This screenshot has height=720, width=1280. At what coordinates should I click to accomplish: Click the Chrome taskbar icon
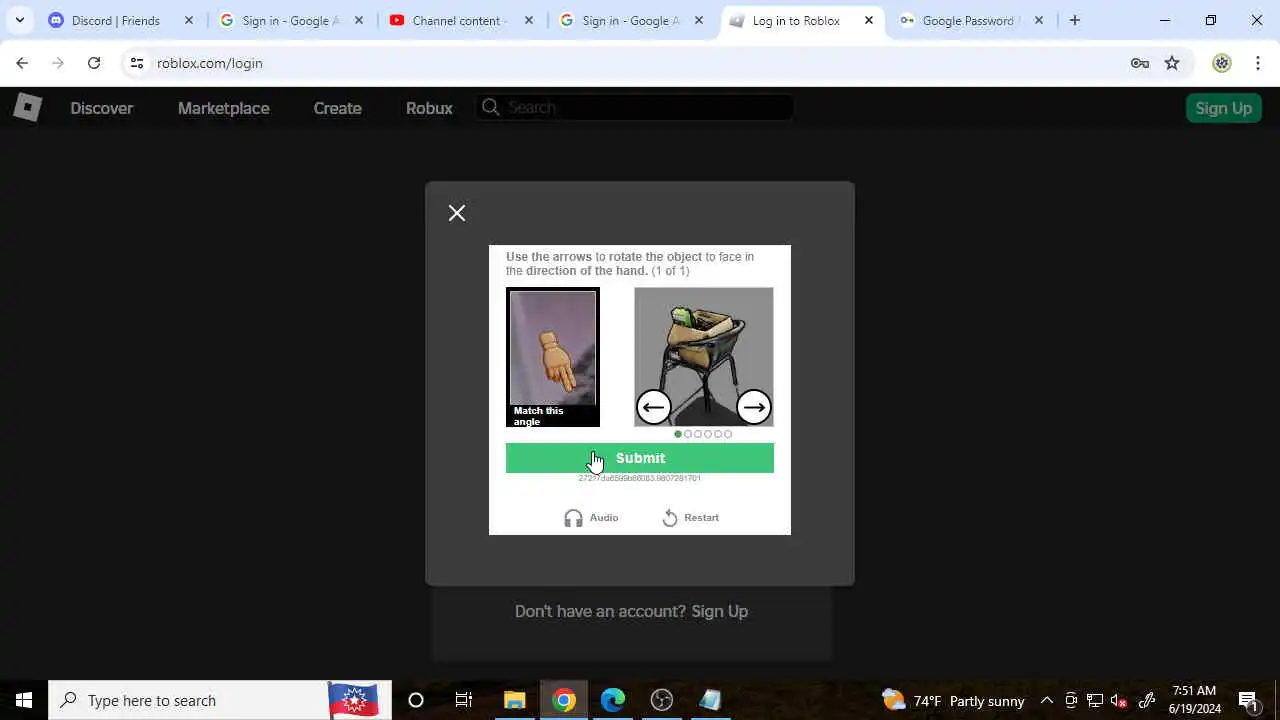[x=564, y=700]
